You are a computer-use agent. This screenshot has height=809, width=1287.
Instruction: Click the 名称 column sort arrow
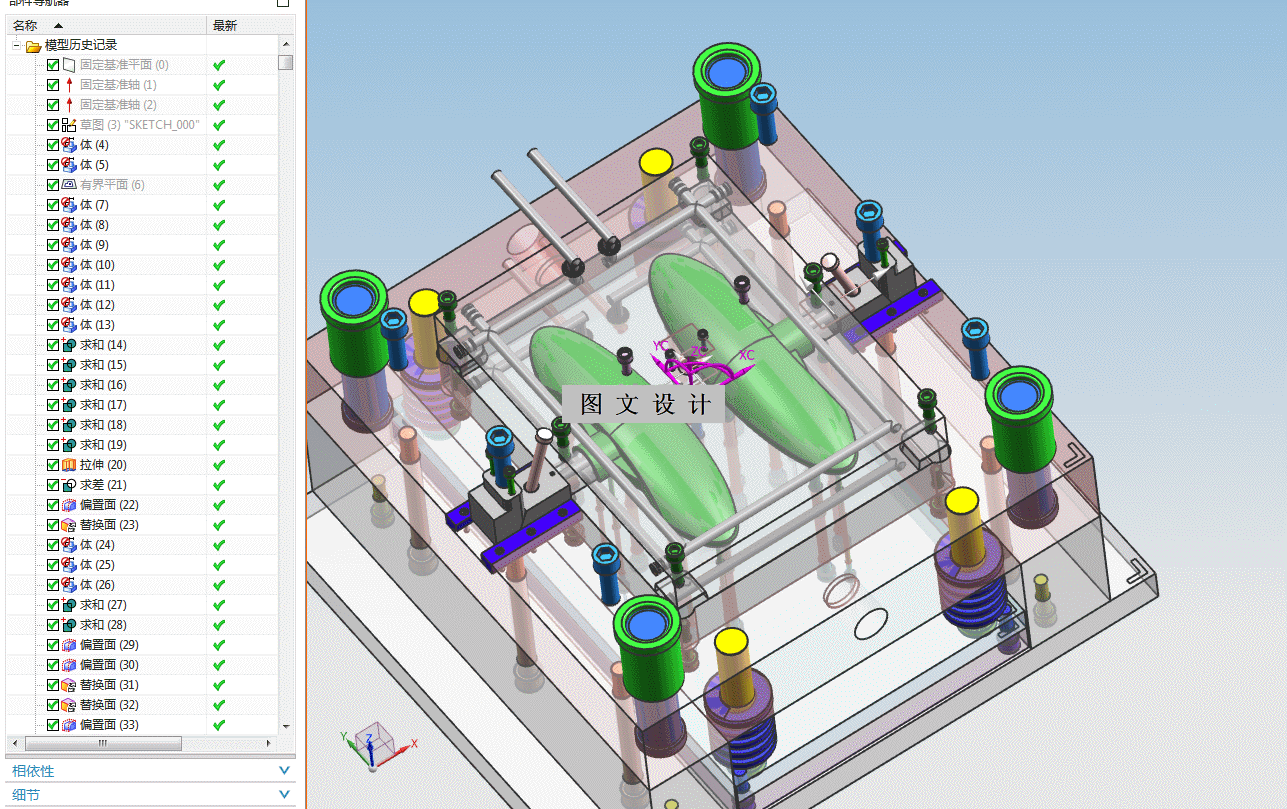coord(57,26)
